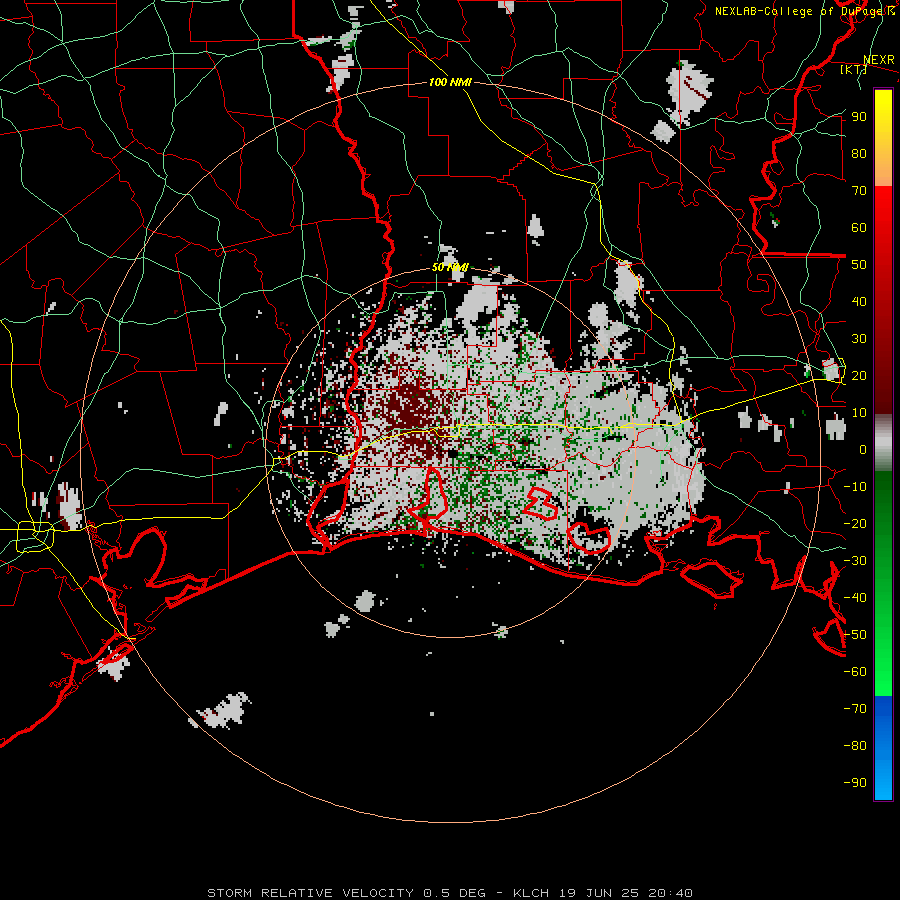Click the "[KT]" units label
900x900 pixels.
tap(854, 69)
